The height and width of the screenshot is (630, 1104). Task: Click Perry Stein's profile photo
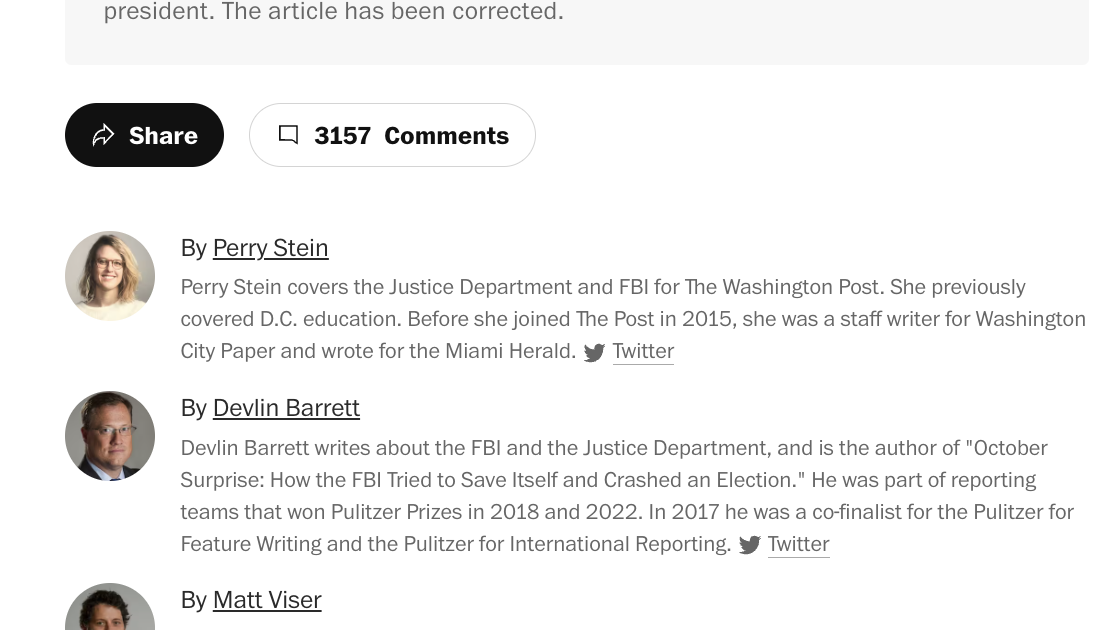click(110, 276)
